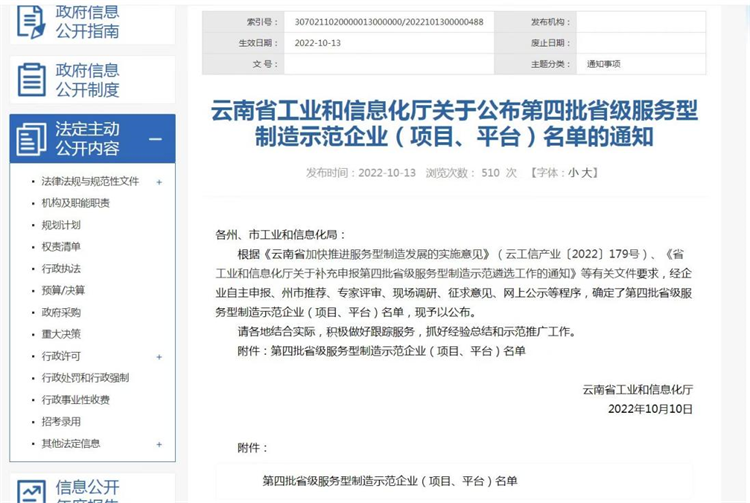Click the 政府信息公开制度 clipboard icon
Image resolution: width=750 pixels, height=503 pixels.
(31, 80)
